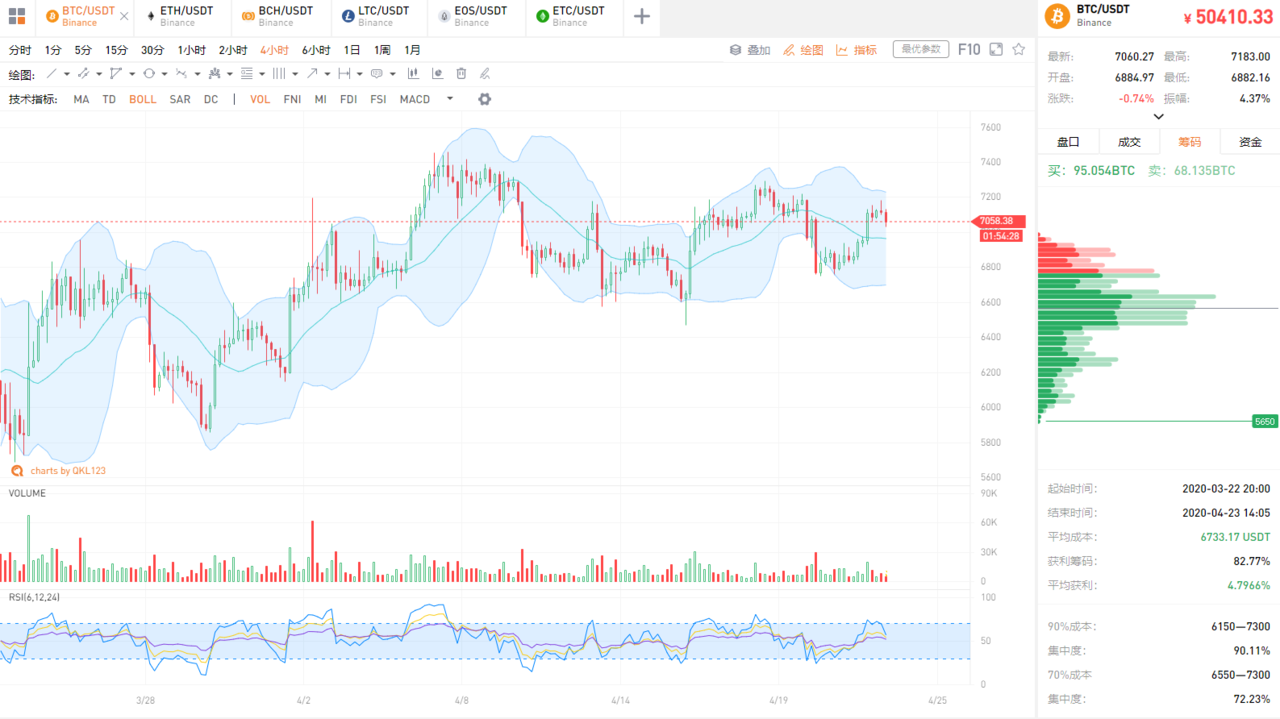Select the vertical cycle lines tool

(279, 73)
